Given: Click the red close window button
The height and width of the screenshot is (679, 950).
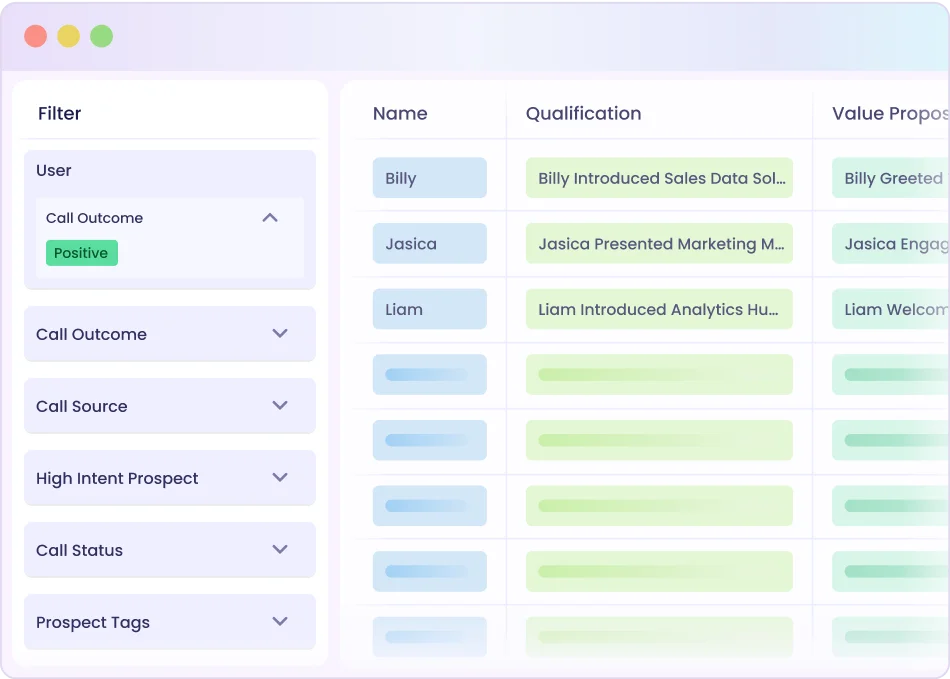Looking at the screenshot, I should click(36, 36).
